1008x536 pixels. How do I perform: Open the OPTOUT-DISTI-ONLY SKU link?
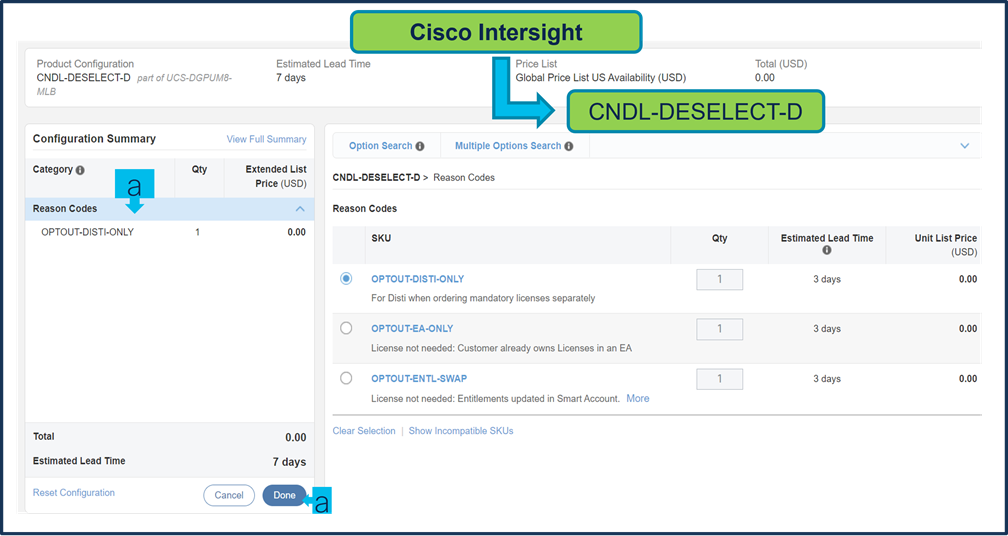[418, 279]
